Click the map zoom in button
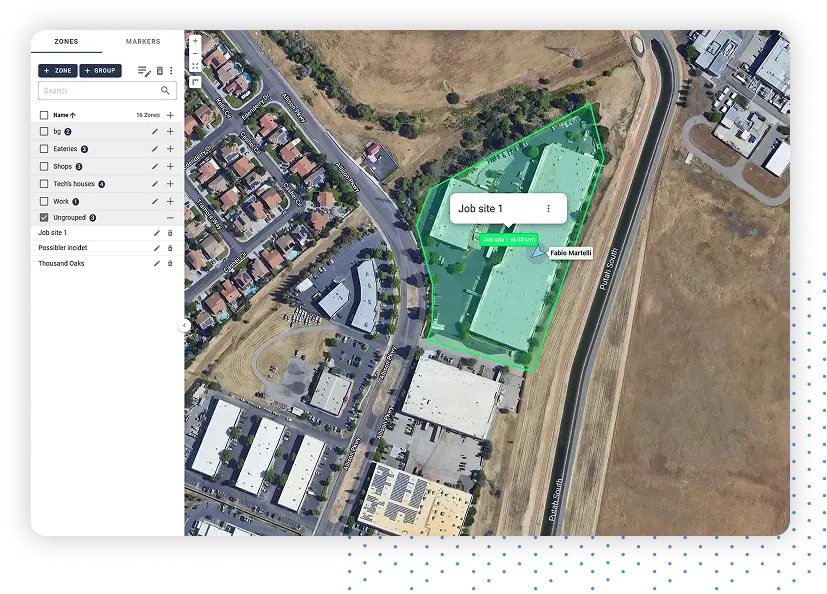827x594 pixels. (x=195, y=41)
